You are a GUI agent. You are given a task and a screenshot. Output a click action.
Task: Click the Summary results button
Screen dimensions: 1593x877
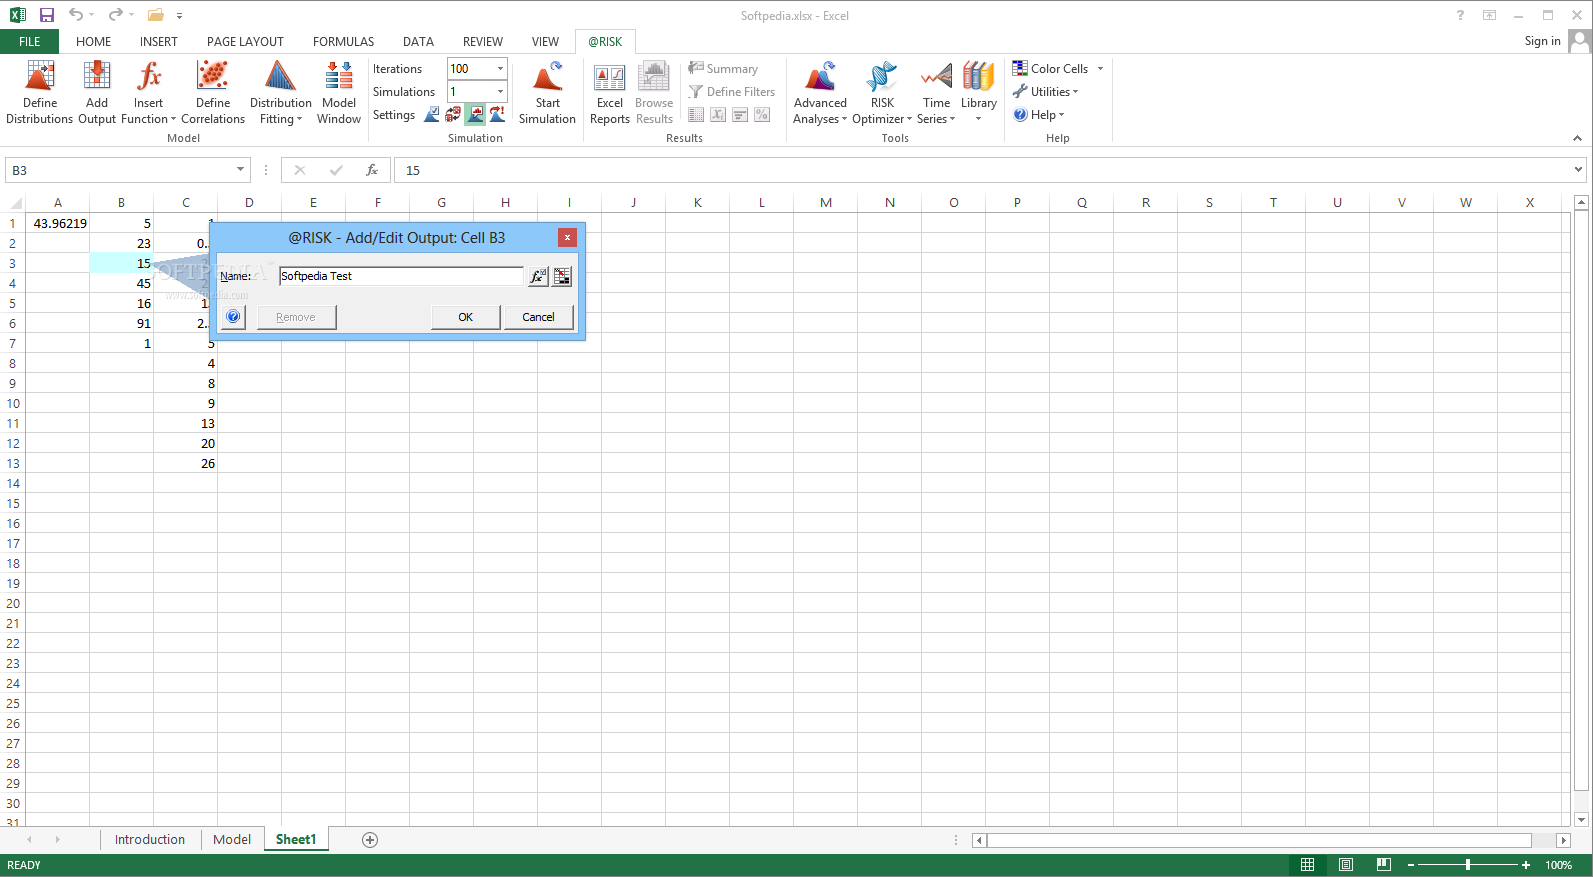click(723, 68)
